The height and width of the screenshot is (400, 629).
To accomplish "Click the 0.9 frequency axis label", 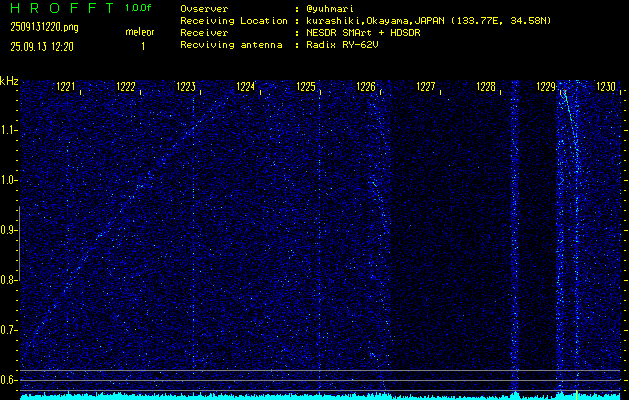I will pyautogui.click(x=9, y=230).
